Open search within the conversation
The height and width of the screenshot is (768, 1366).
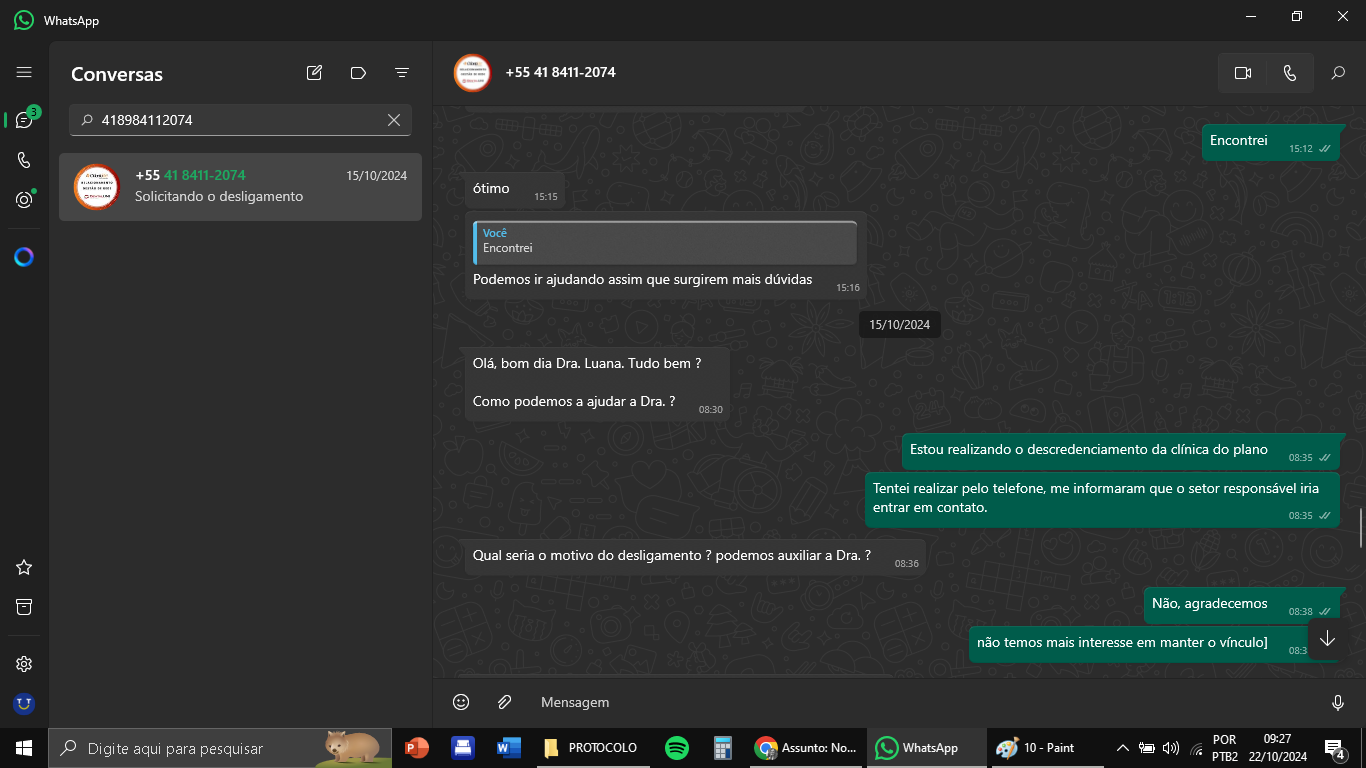(x=1338, y=73)
